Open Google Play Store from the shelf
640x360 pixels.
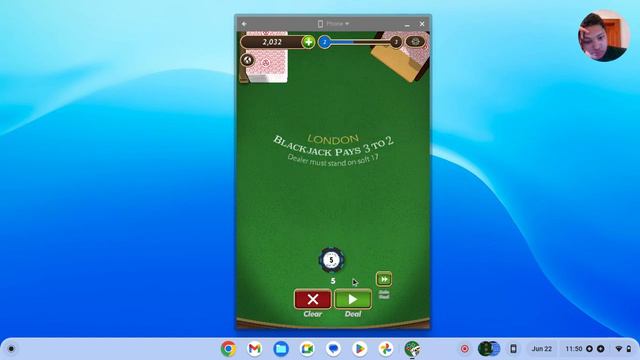click(360, 349)
